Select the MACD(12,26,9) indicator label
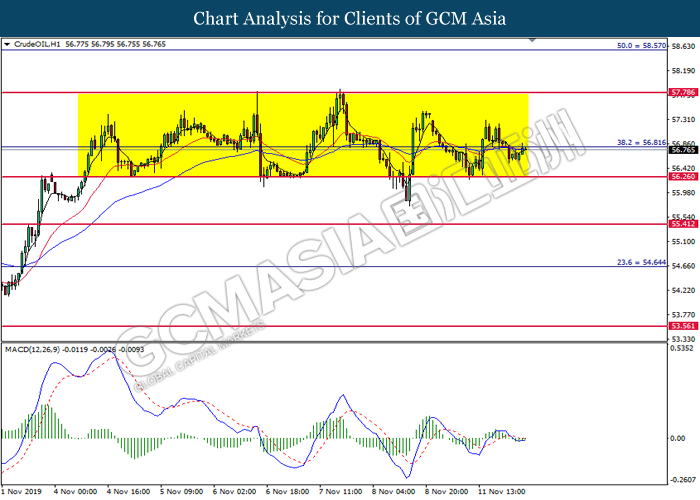Viewport: 700px width, 500px height. point(32,350)
